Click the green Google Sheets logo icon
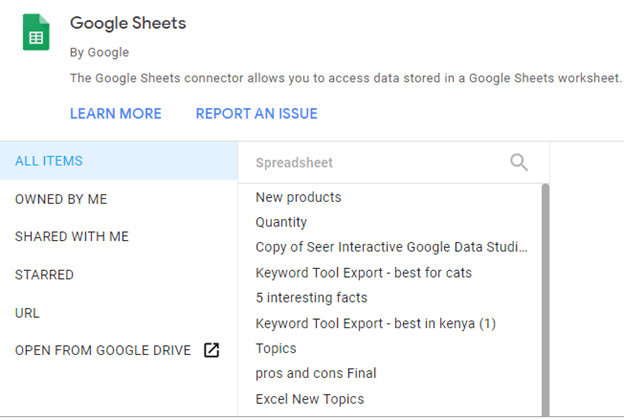The width and height of the screenshot is (624, 420). [36, 32]
